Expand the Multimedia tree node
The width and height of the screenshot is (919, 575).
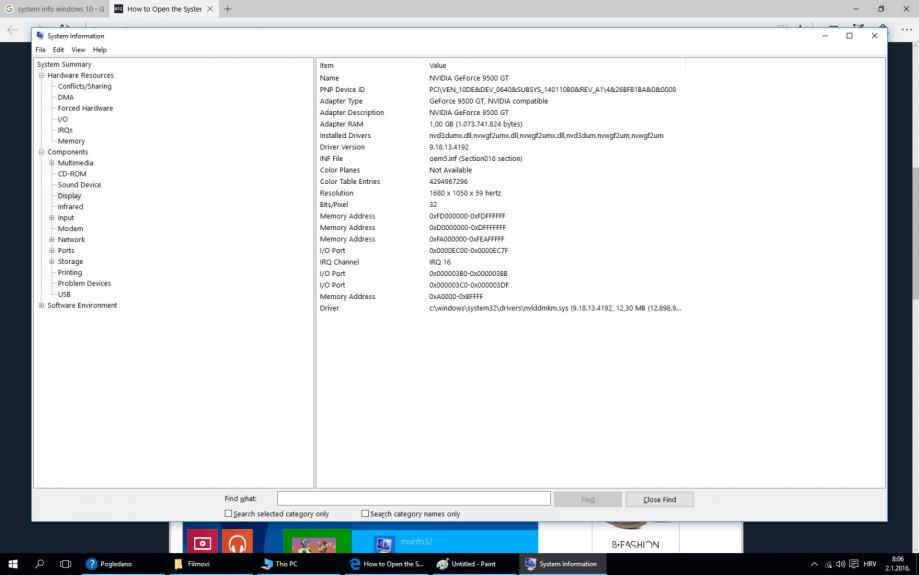pyautogui.click(x=52, y=163)
